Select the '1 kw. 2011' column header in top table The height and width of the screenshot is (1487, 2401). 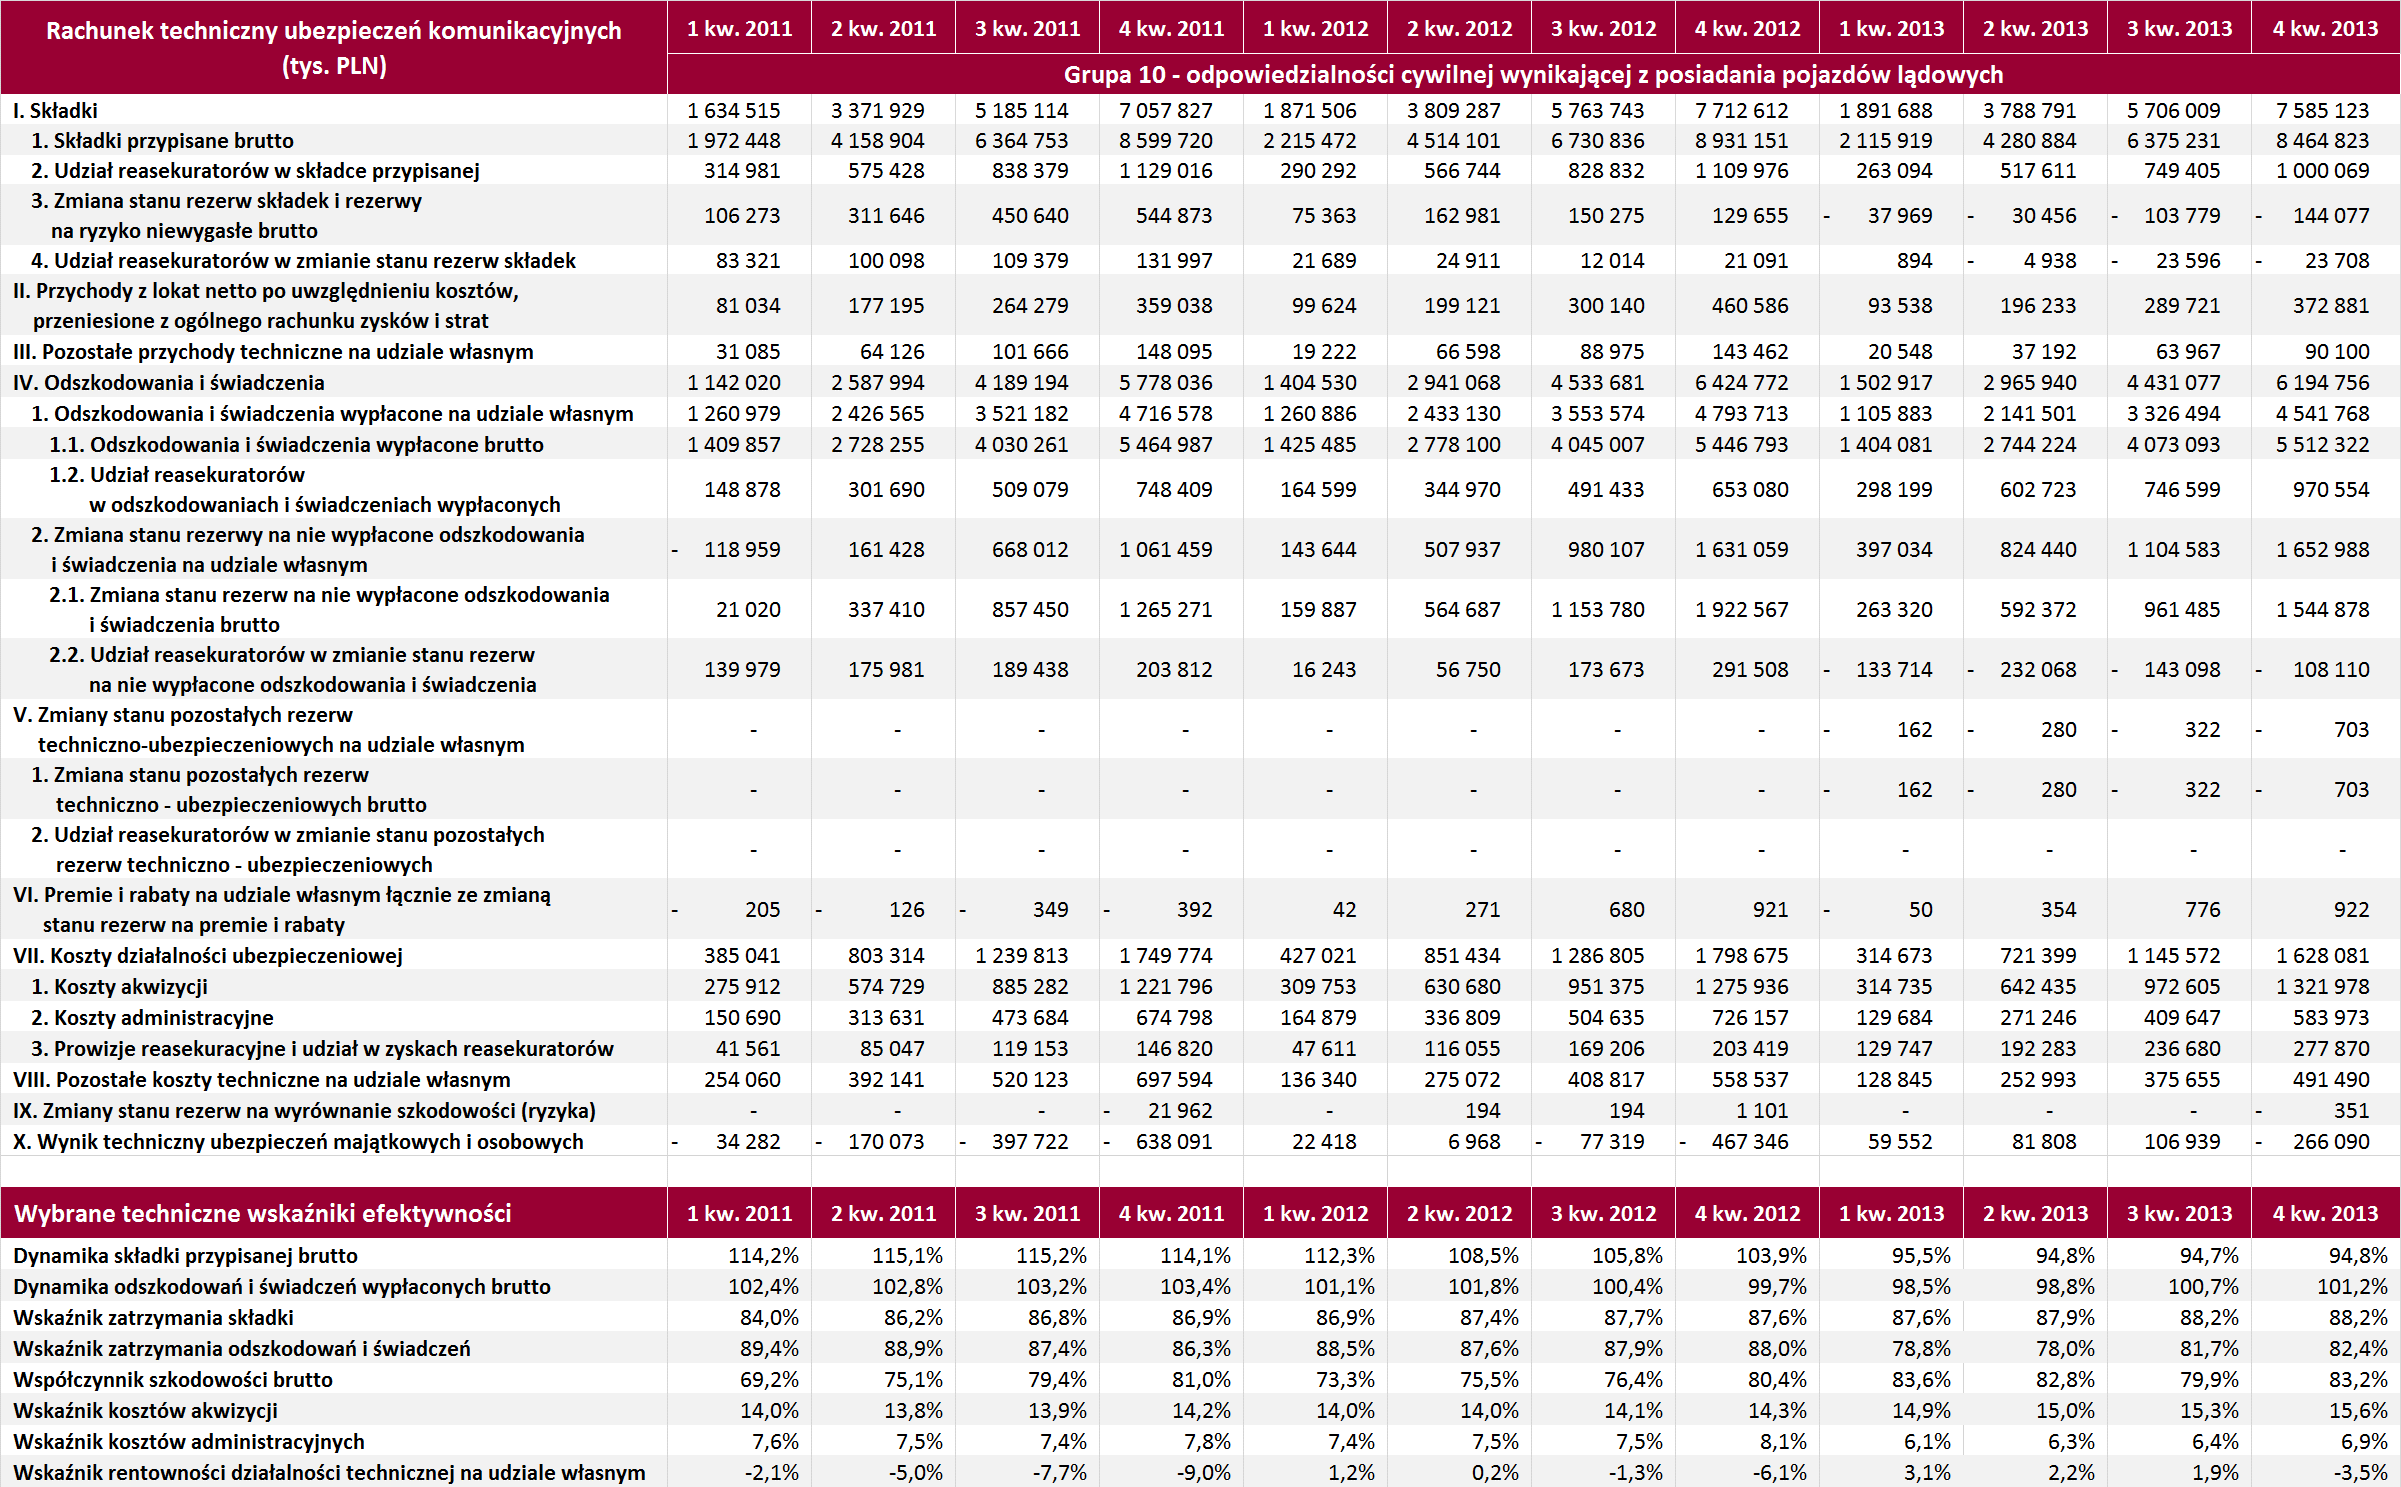tap(740, 29)
